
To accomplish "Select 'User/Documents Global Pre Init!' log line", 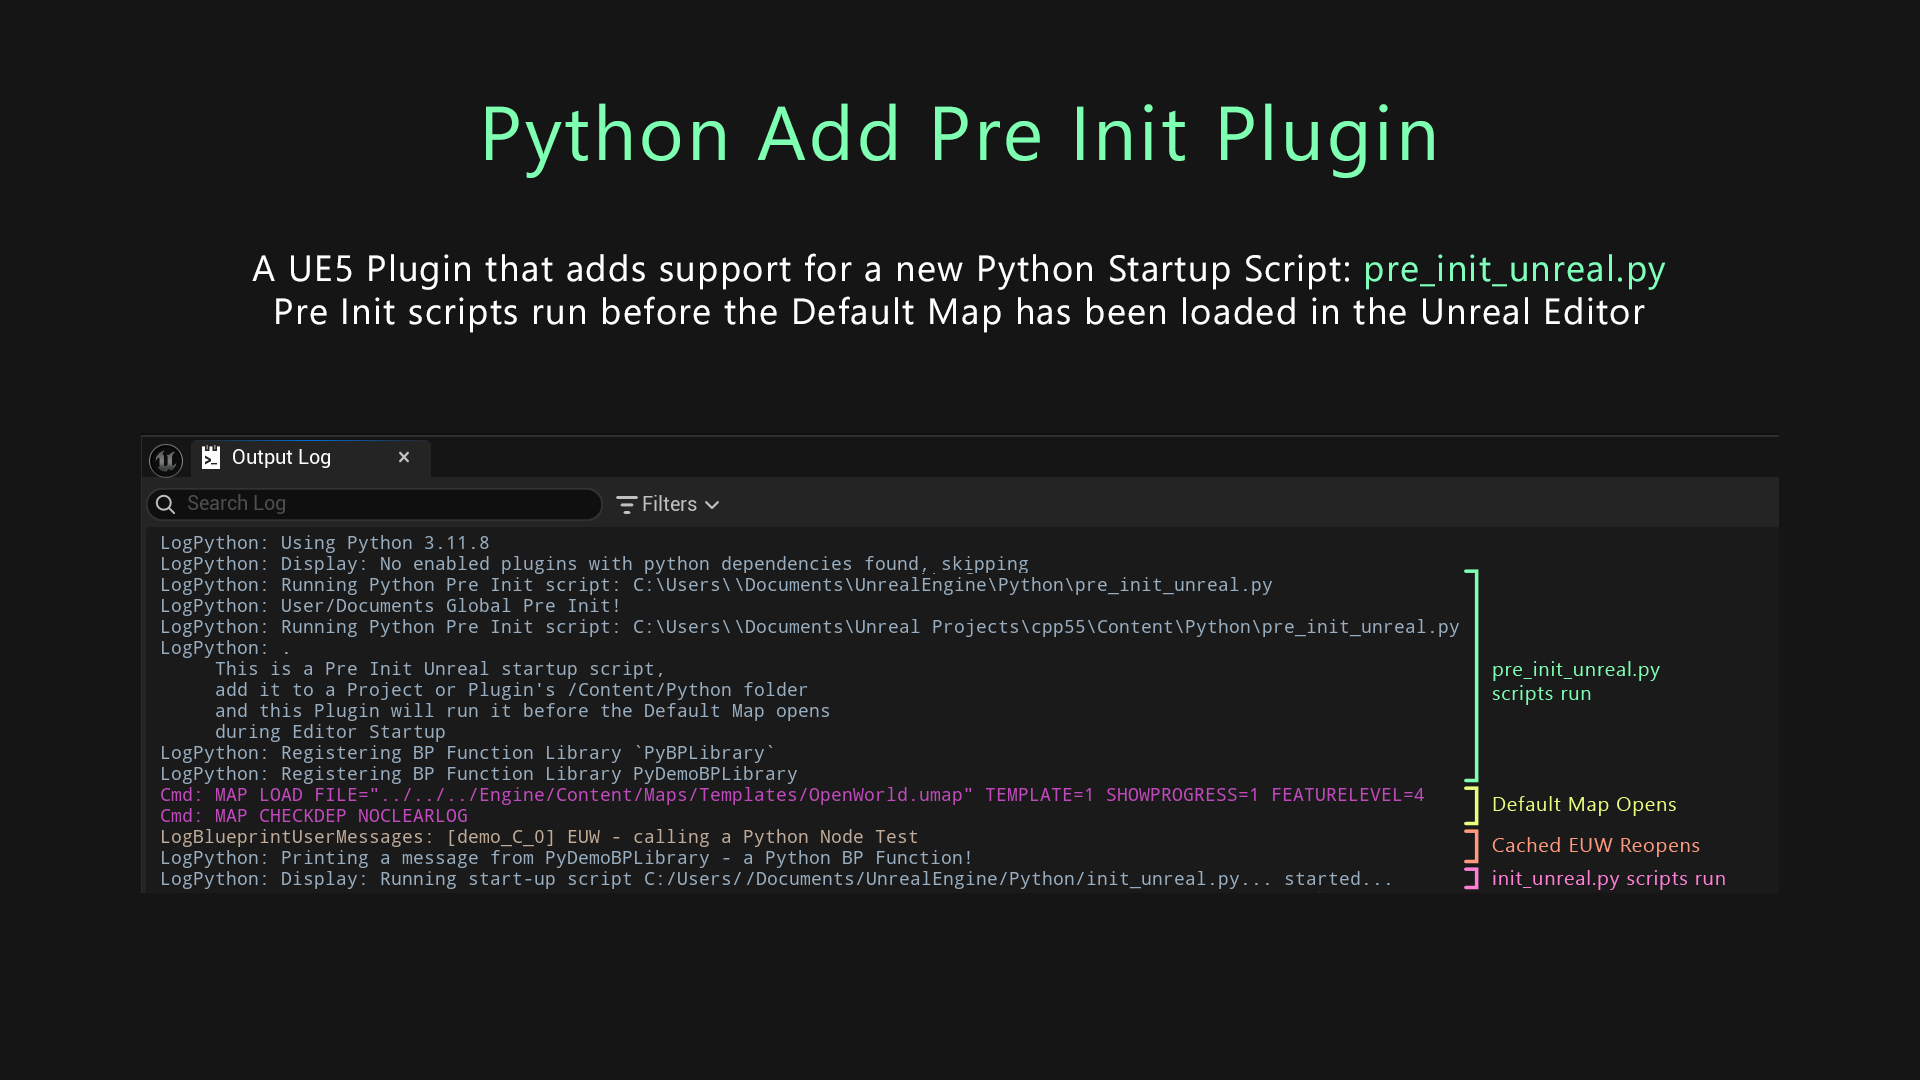I will (x=391, y=605).
